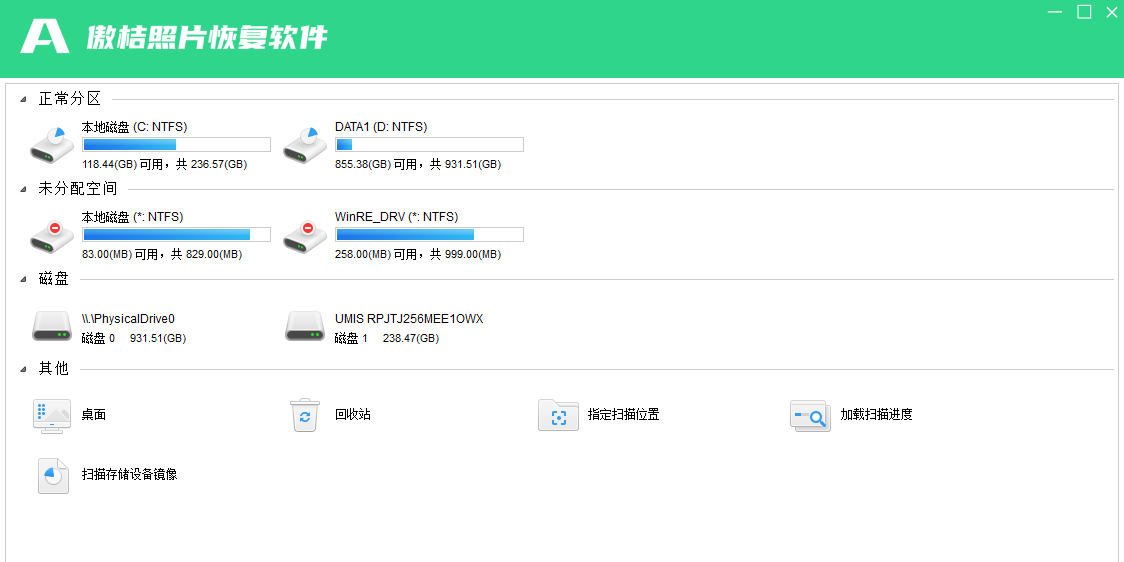Viewport: 1124px width, 562px height.
Task: Select the UMIS RPJTJ256MEE1OWX disk icon
Action: pyautogui.click(x=305, y=326)
